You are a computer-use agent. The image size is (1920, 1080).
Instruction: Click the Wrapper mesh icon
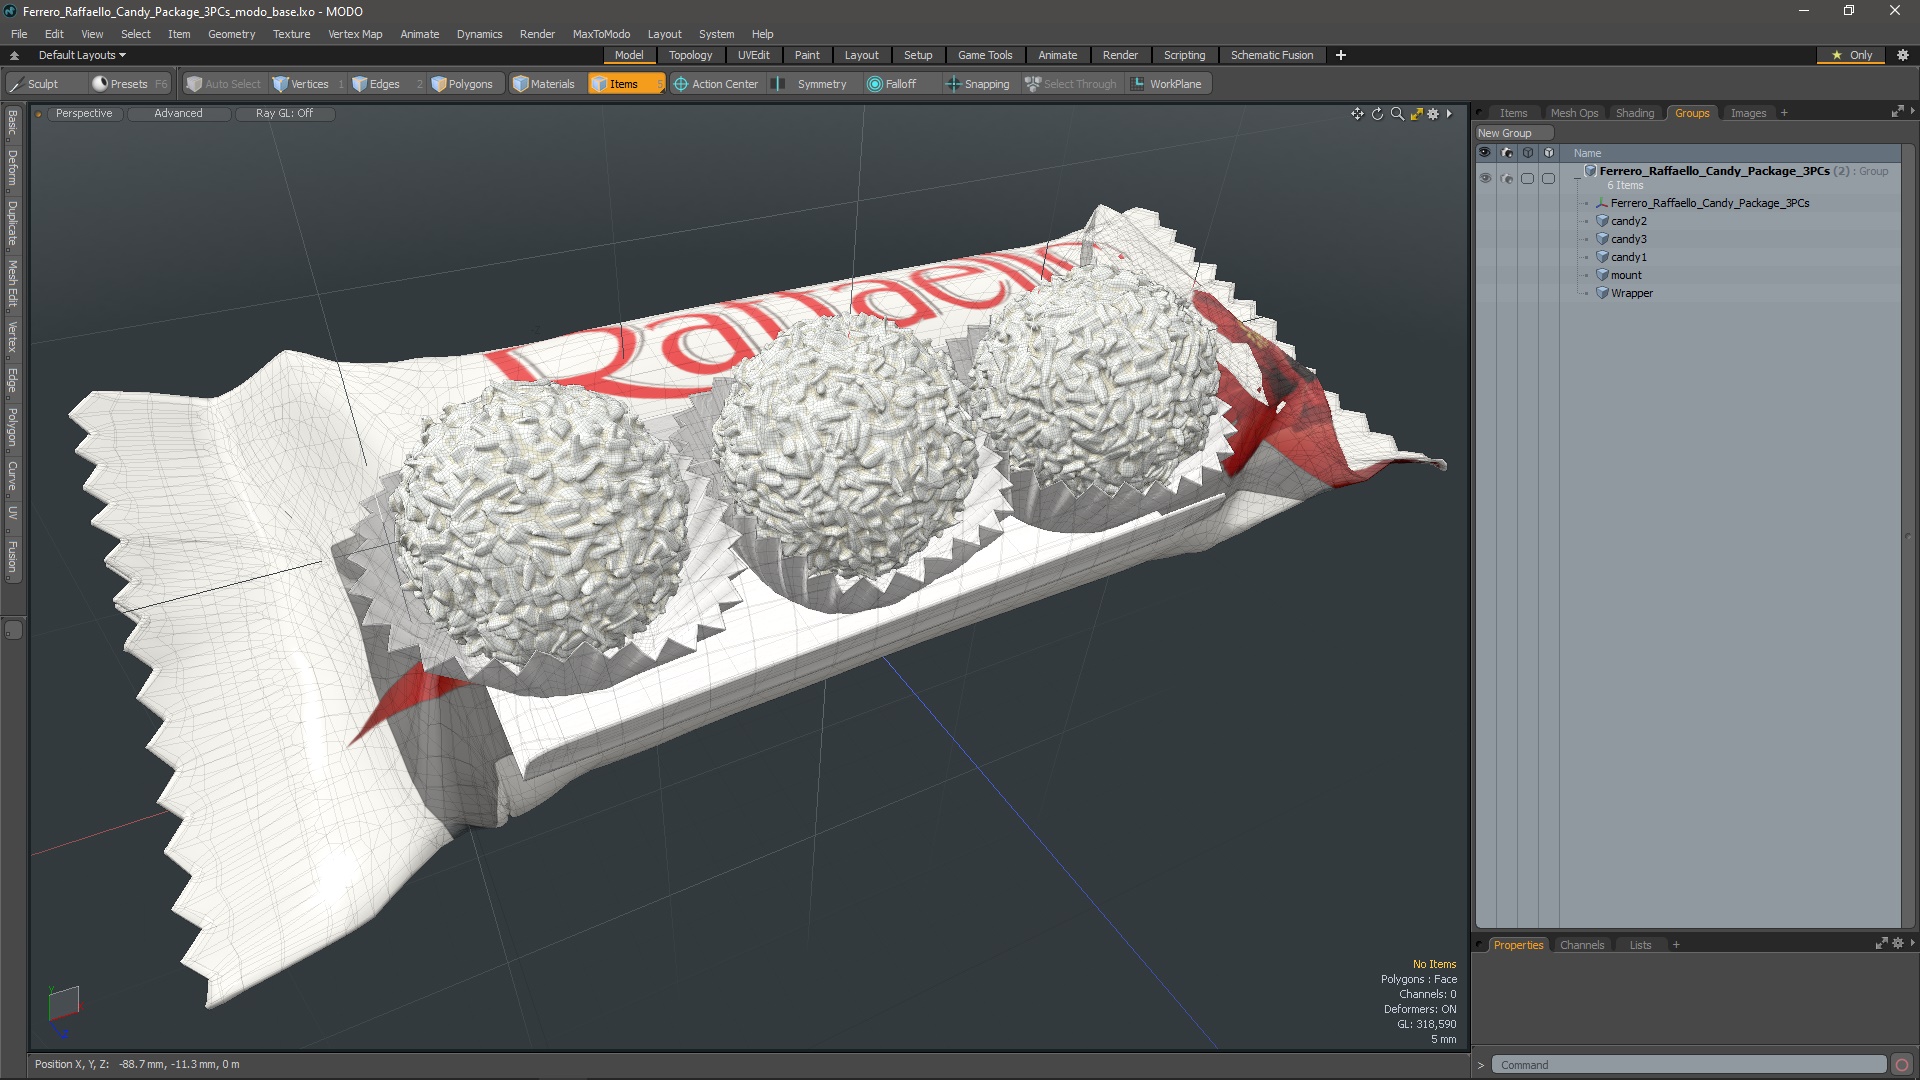tap(1602, 293)
